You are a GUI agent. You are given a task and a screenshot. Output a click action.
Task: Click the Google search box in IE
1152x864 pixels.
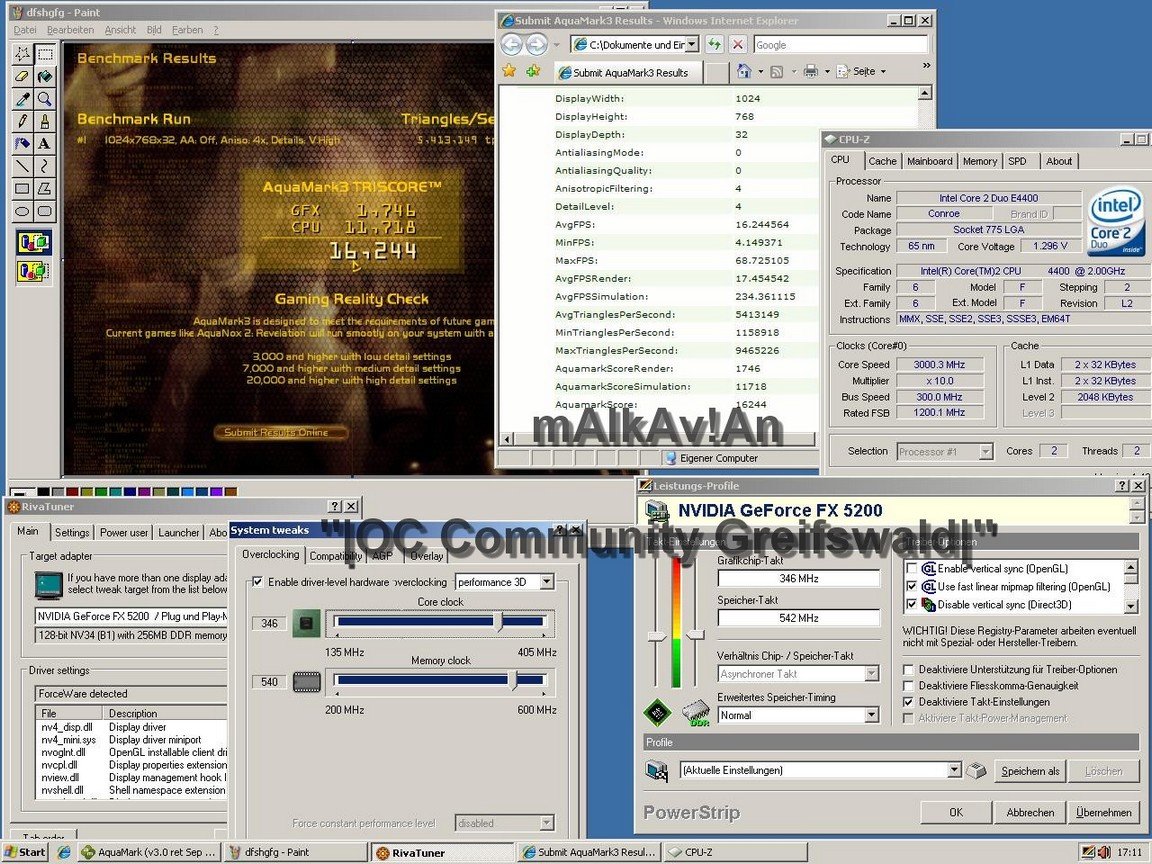click(x=840, y=45)
